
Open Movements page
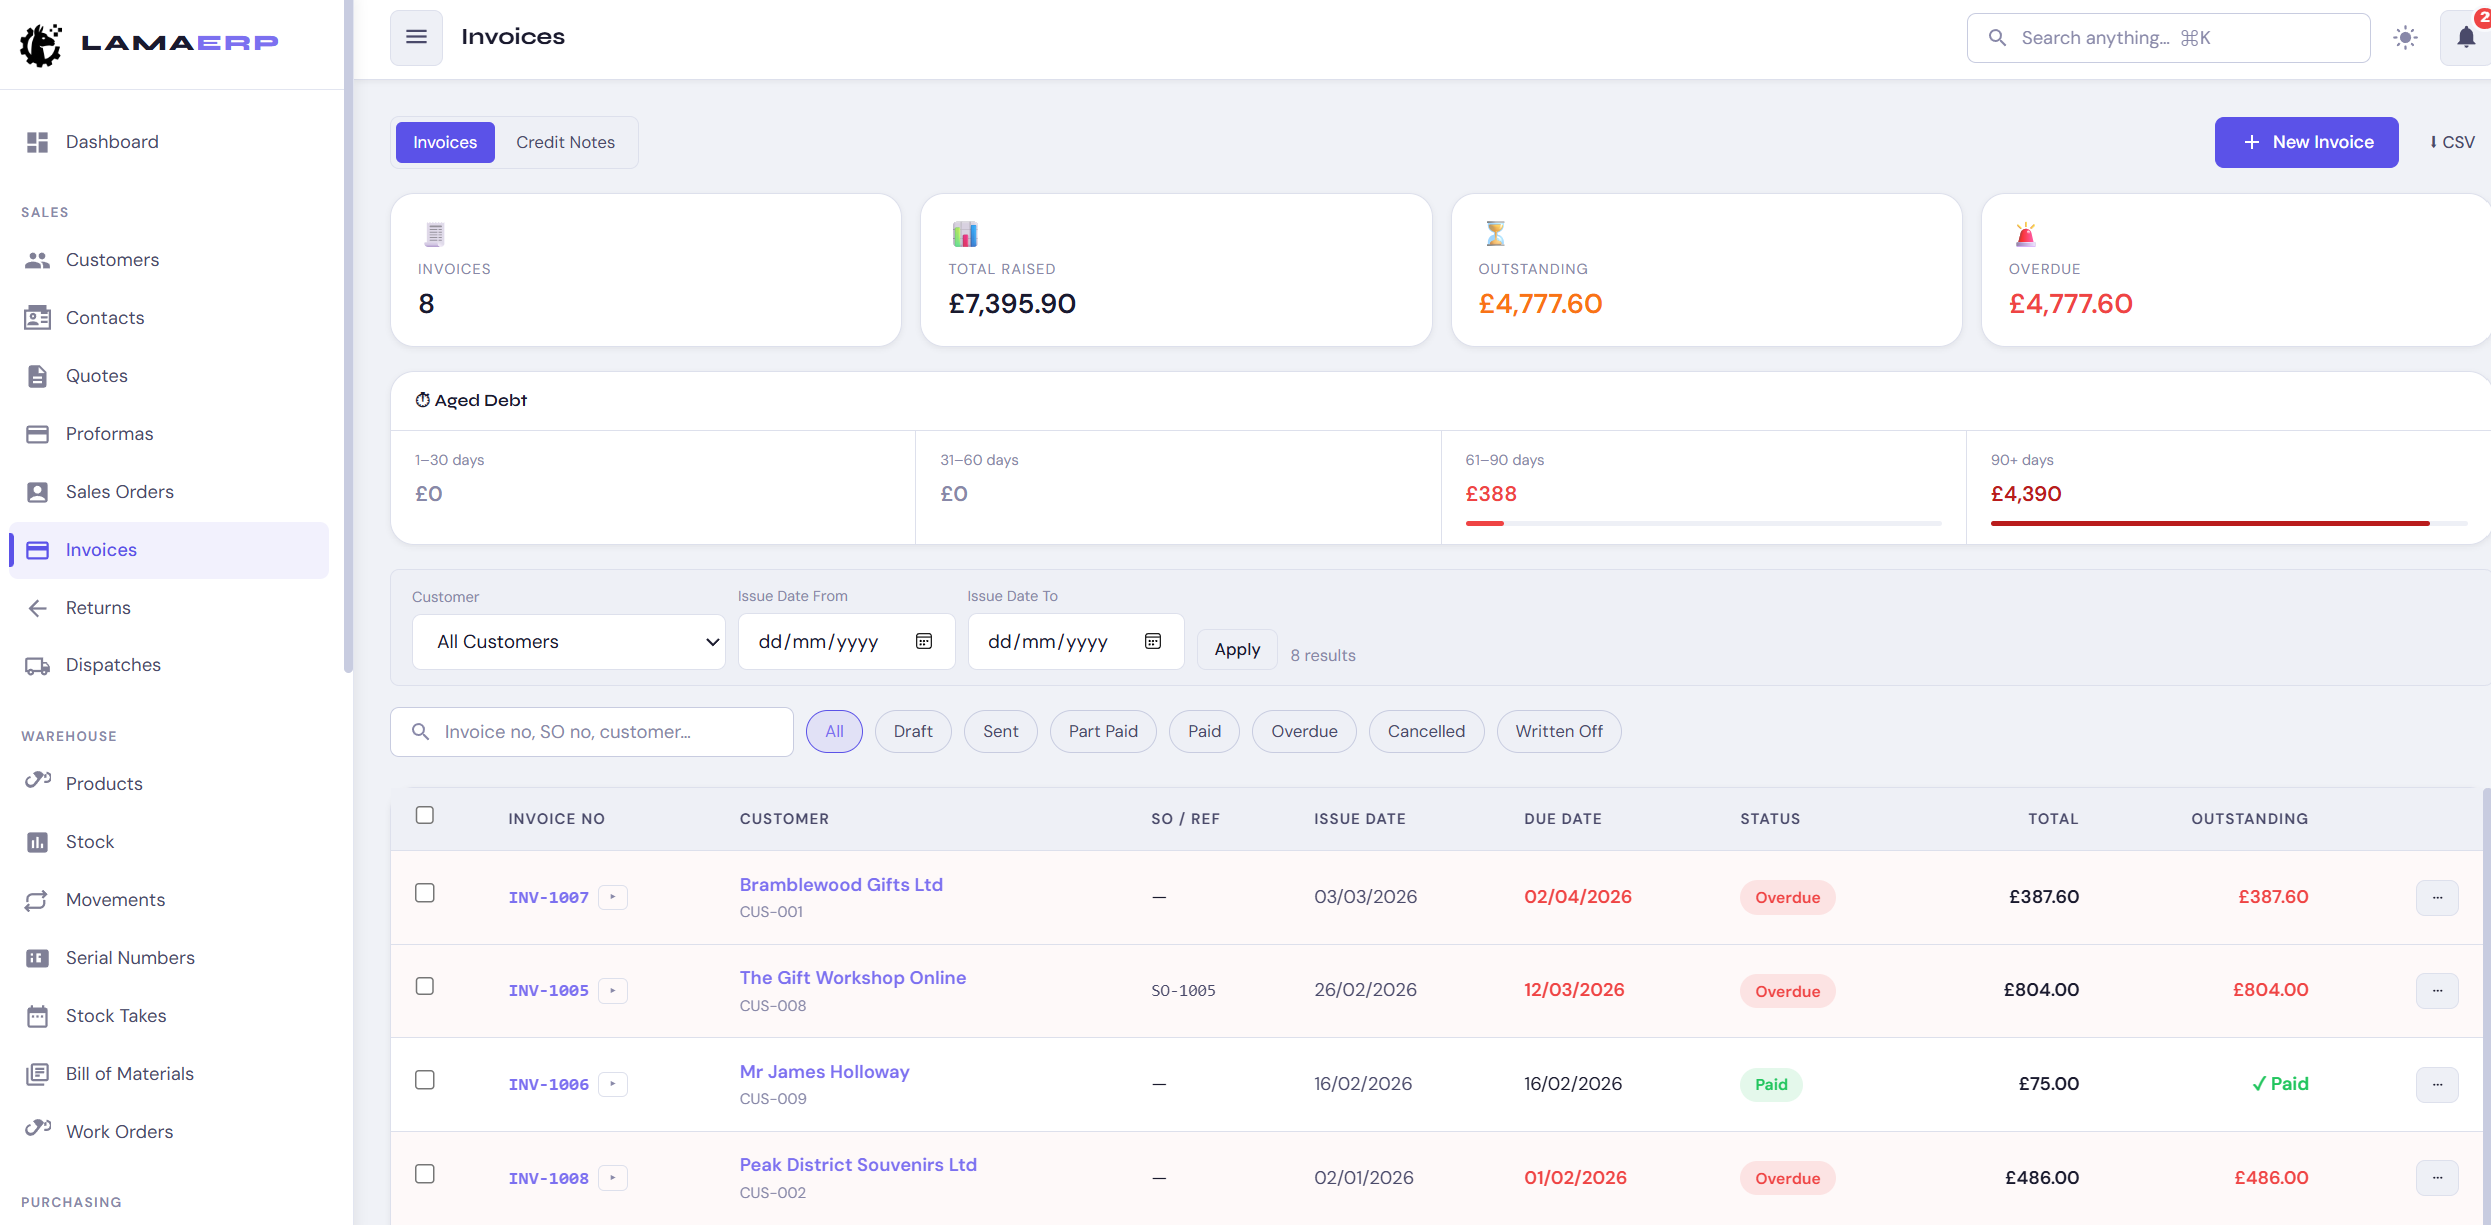pyautogui.click(x=168, y=900)
